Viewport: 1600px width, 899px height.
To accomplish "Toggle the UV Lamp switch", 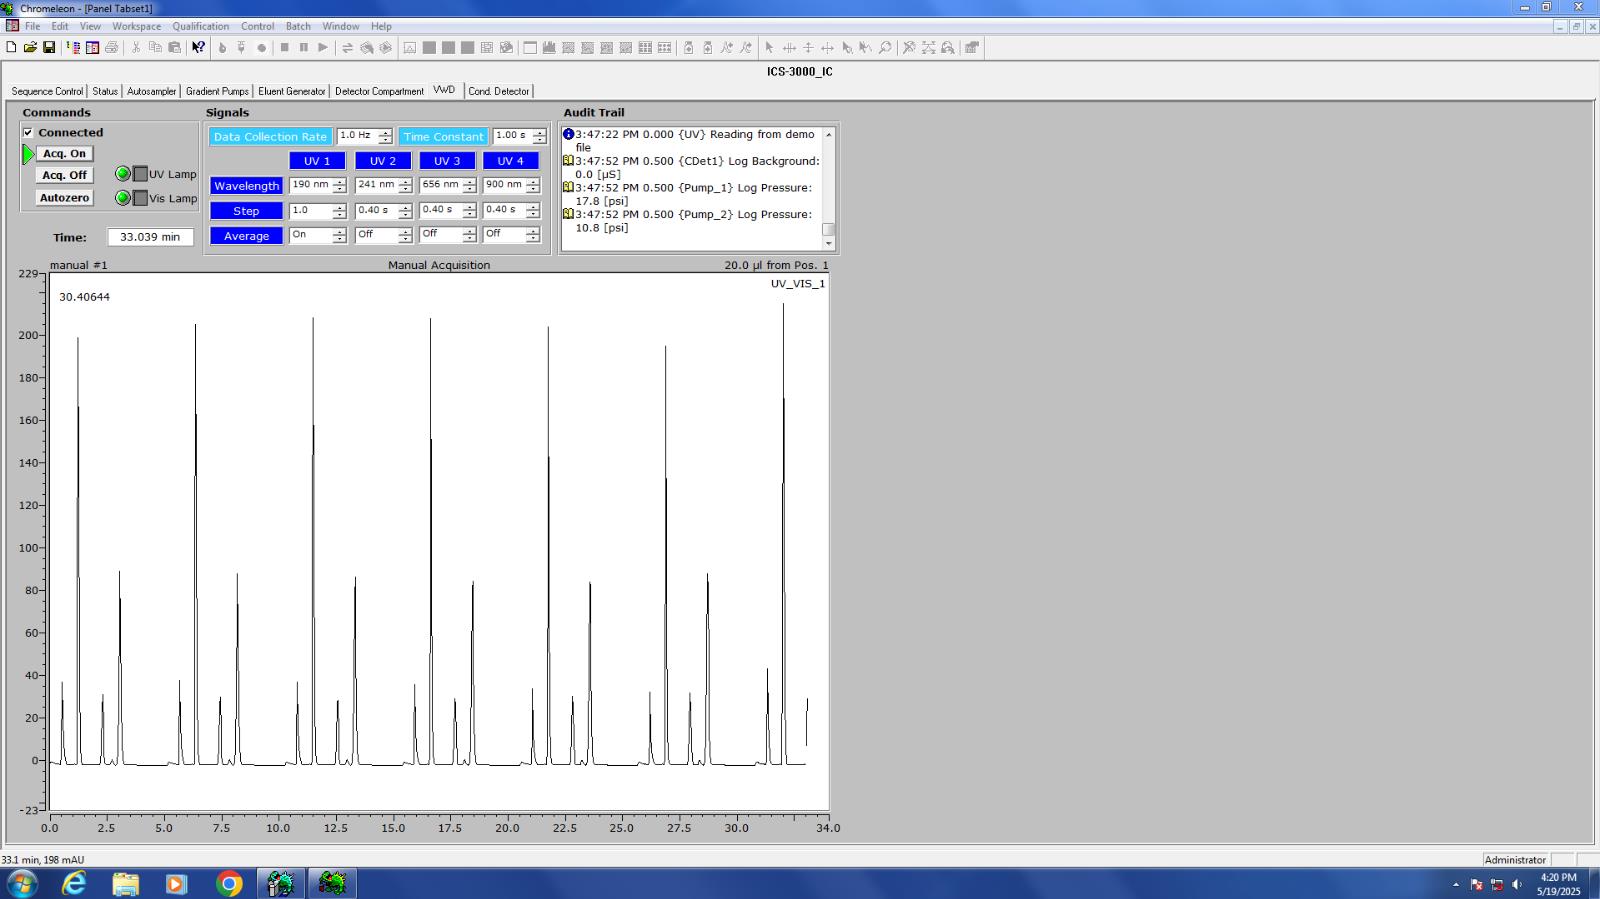I will pos(140,174).
